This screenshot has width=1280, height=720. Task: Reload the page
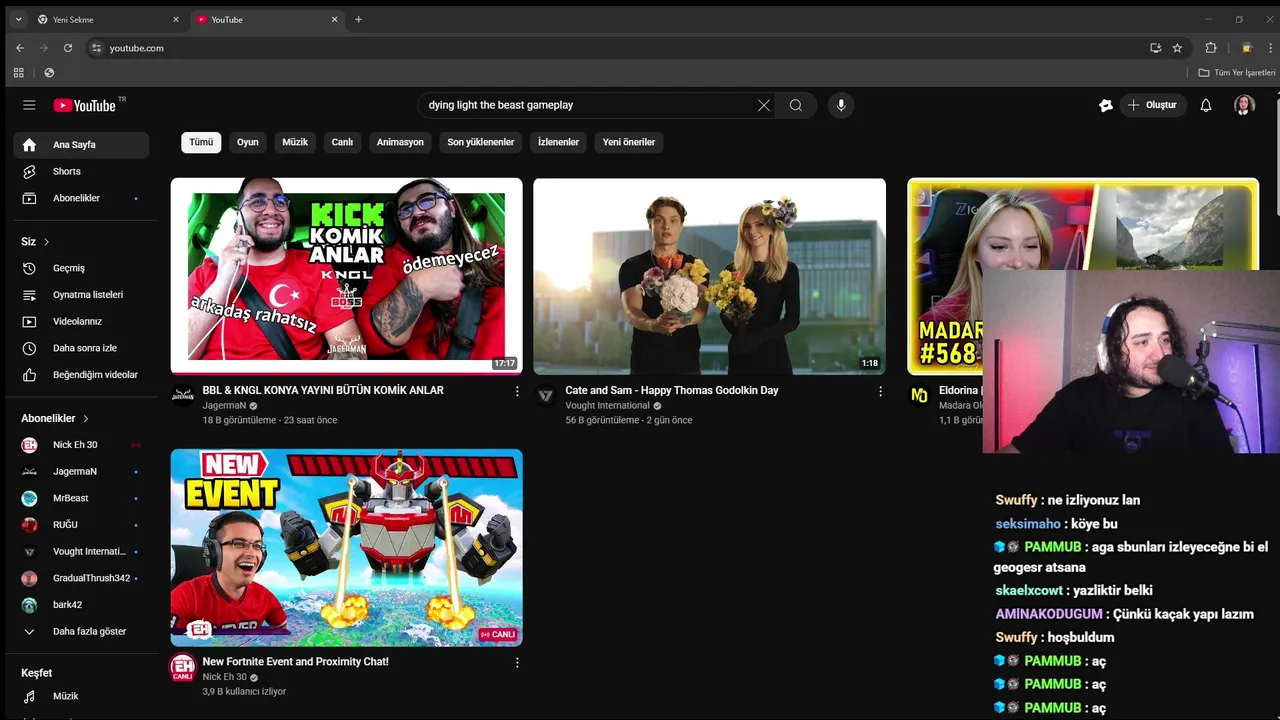68,48
